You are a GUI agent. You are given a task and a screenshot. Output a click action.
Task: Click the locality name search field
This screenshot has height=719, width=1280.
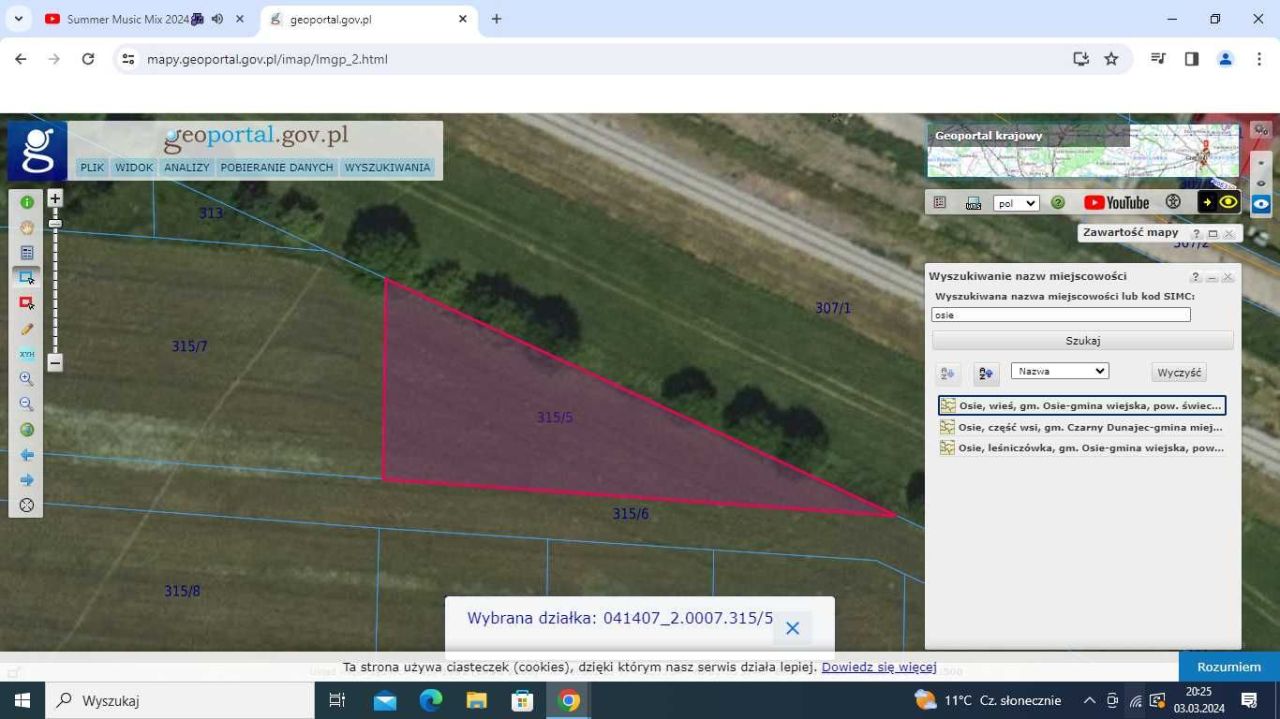(1060, 315)
